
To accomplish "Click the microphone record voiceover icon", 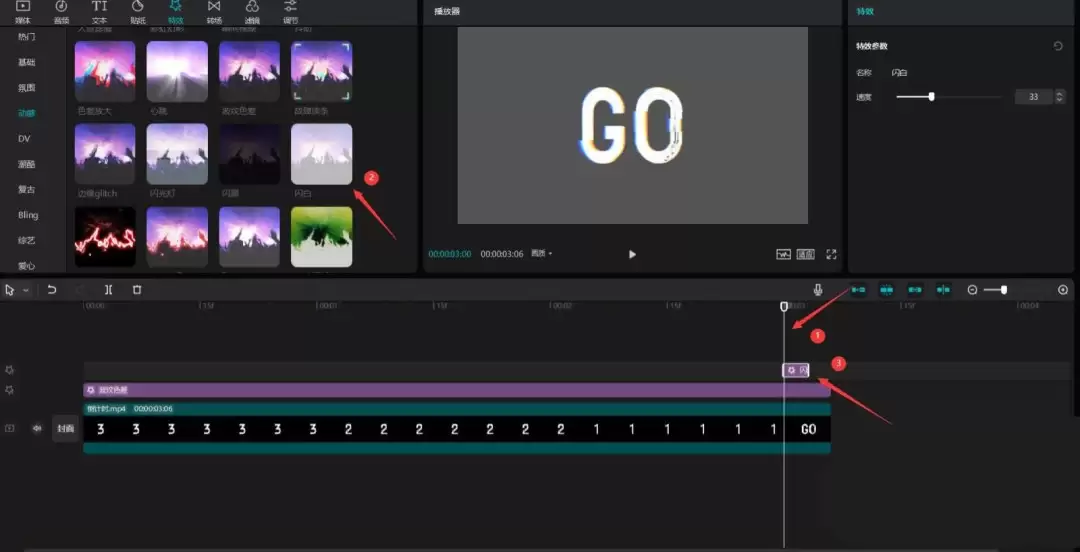I will click(x=818, y=290).
